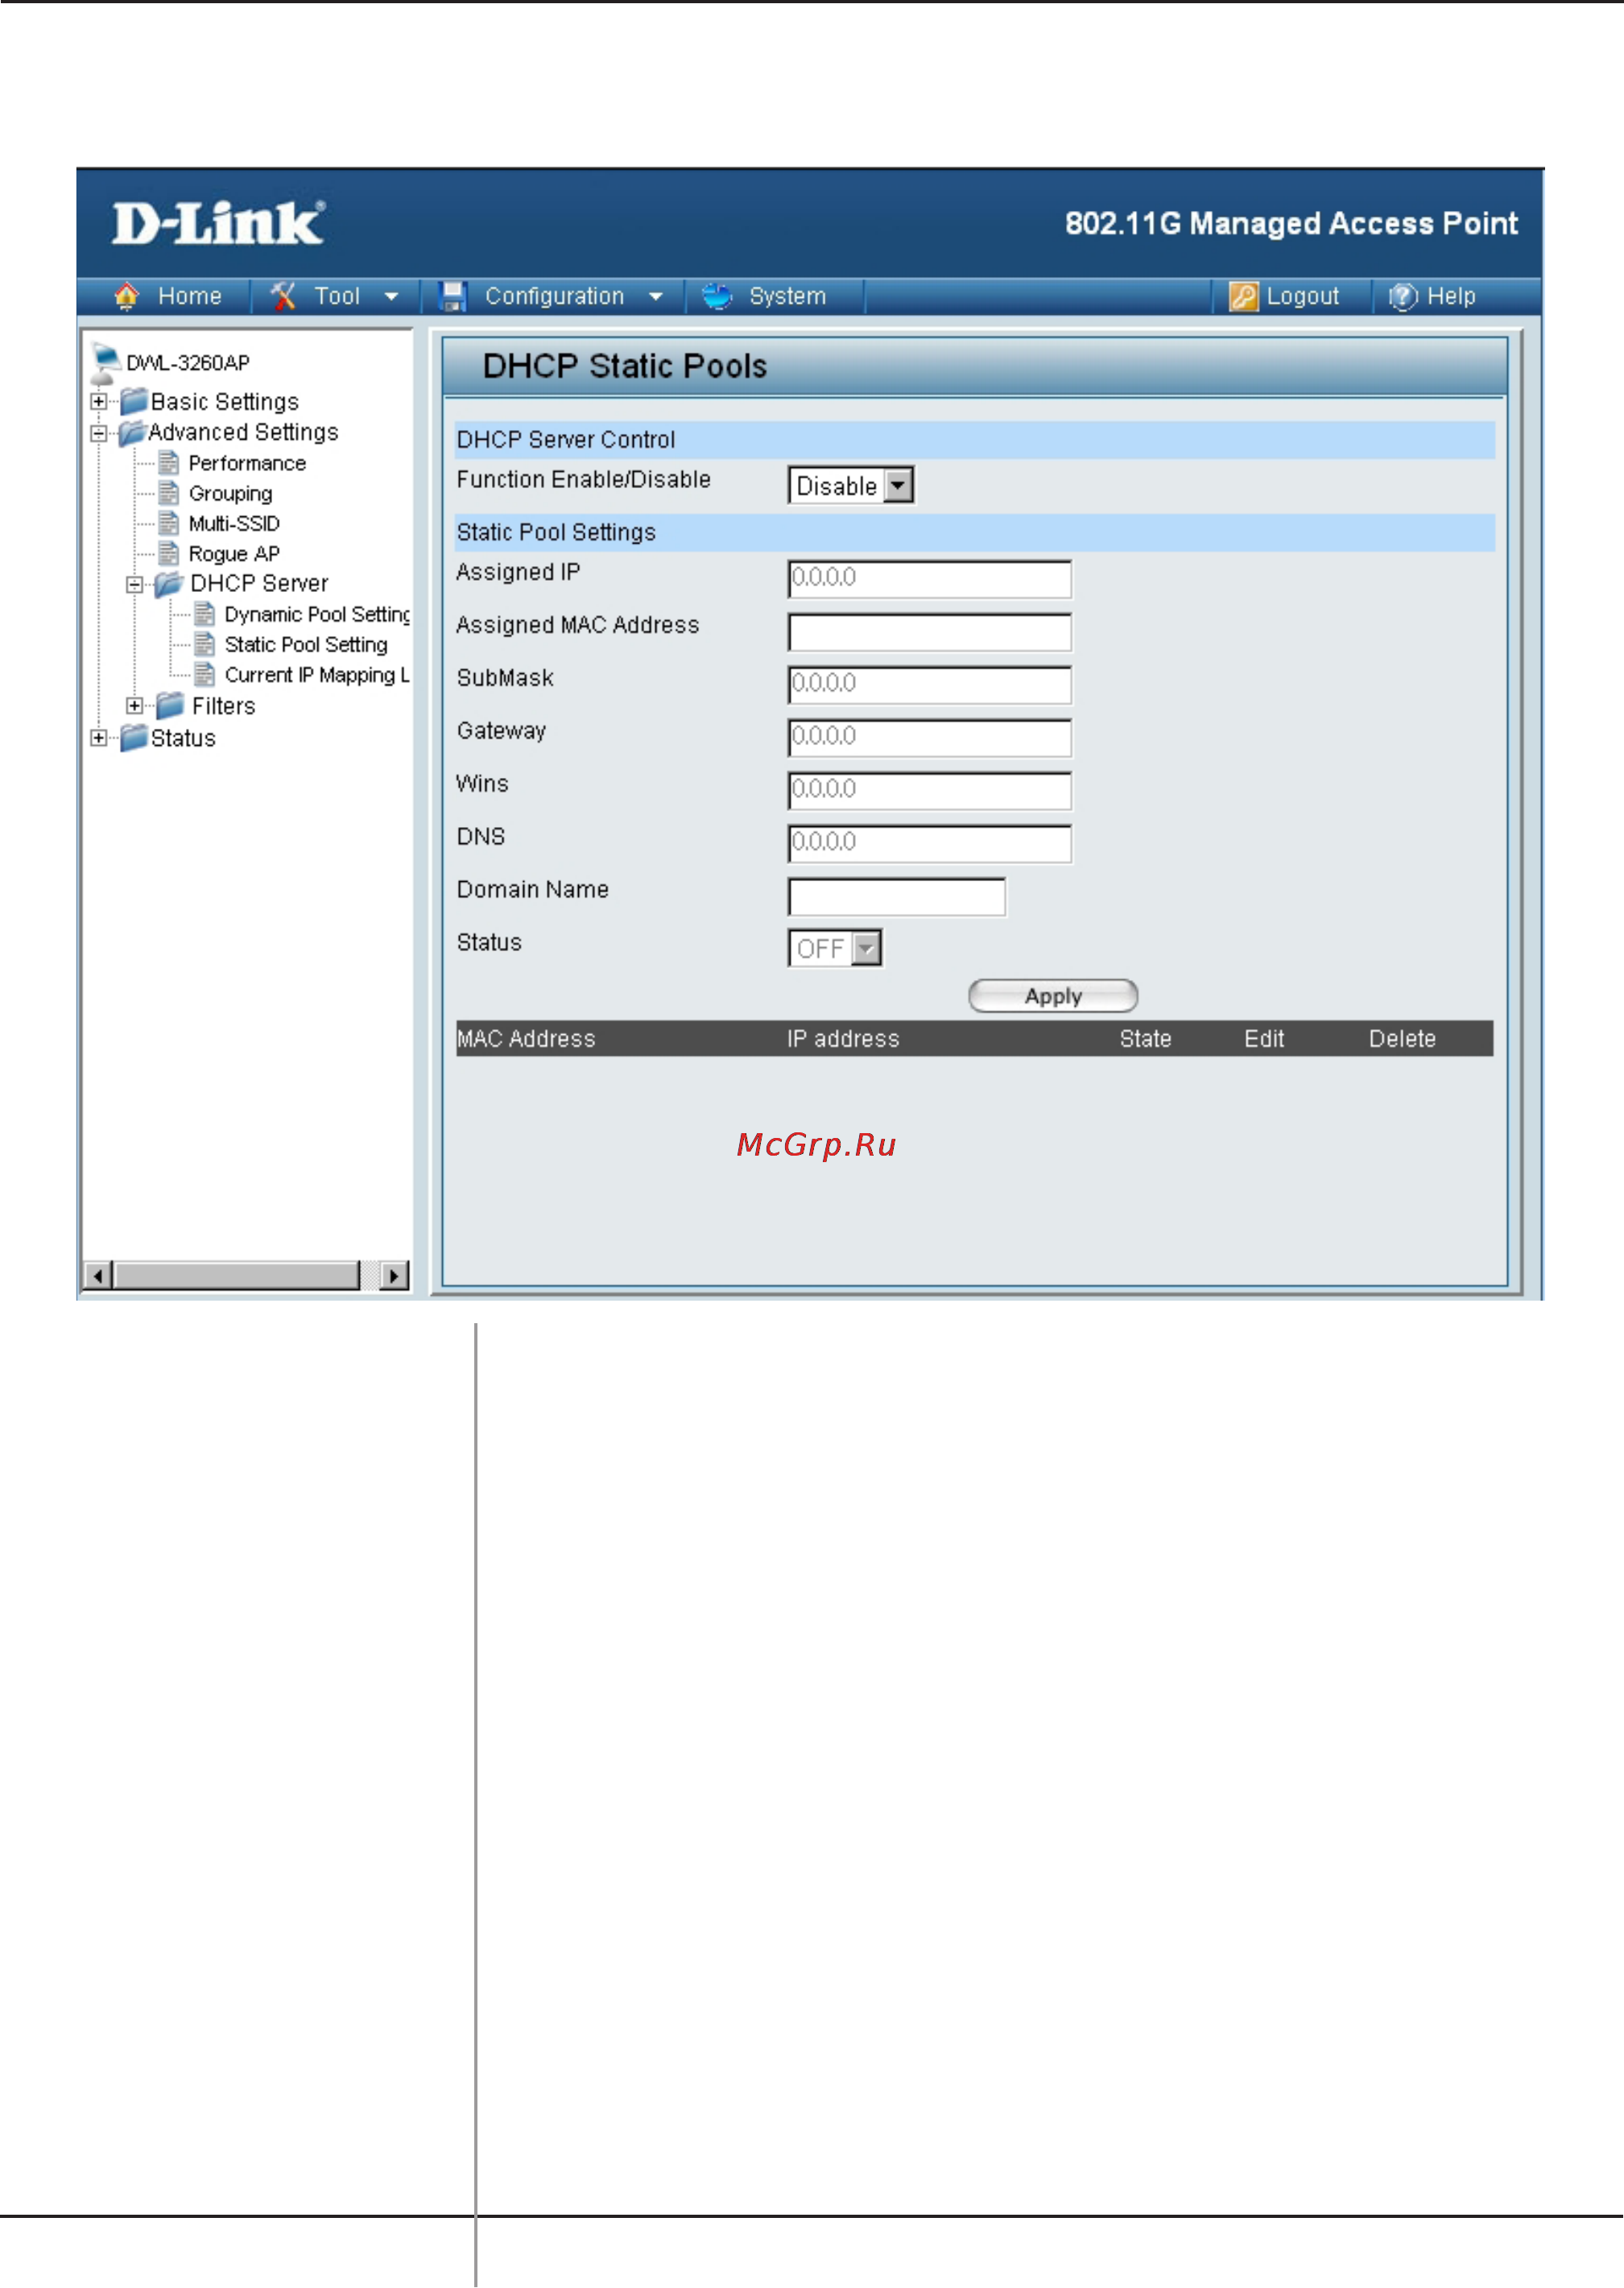Click the State column header
This screenshot has width=1624, height=2288.
(x=1145, y=1039)
